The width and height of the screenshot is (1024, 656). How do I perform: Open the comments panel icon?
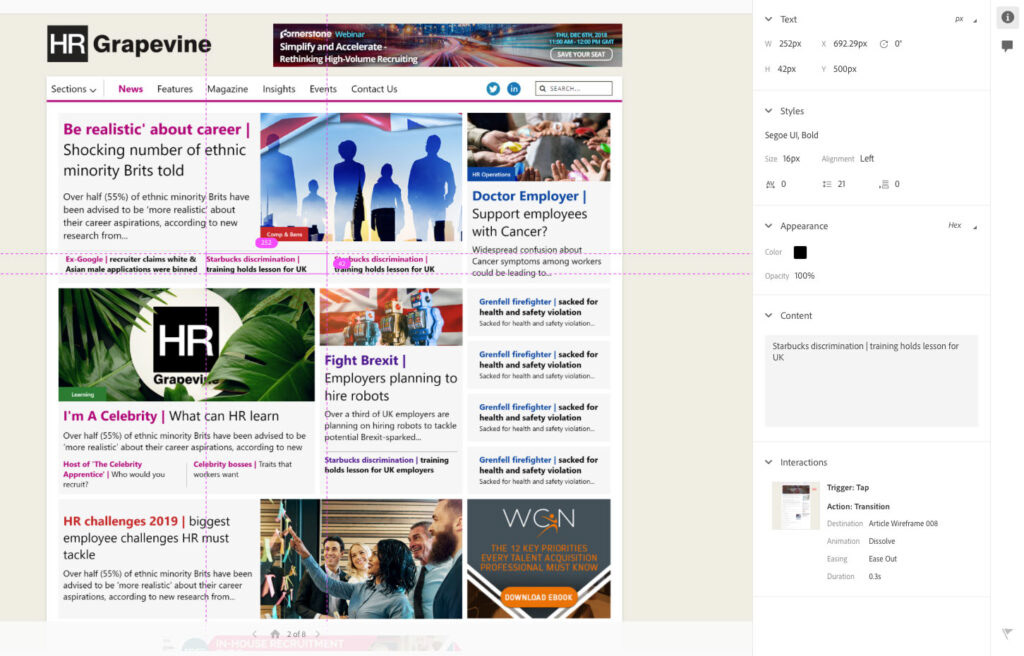point(1007,46)
